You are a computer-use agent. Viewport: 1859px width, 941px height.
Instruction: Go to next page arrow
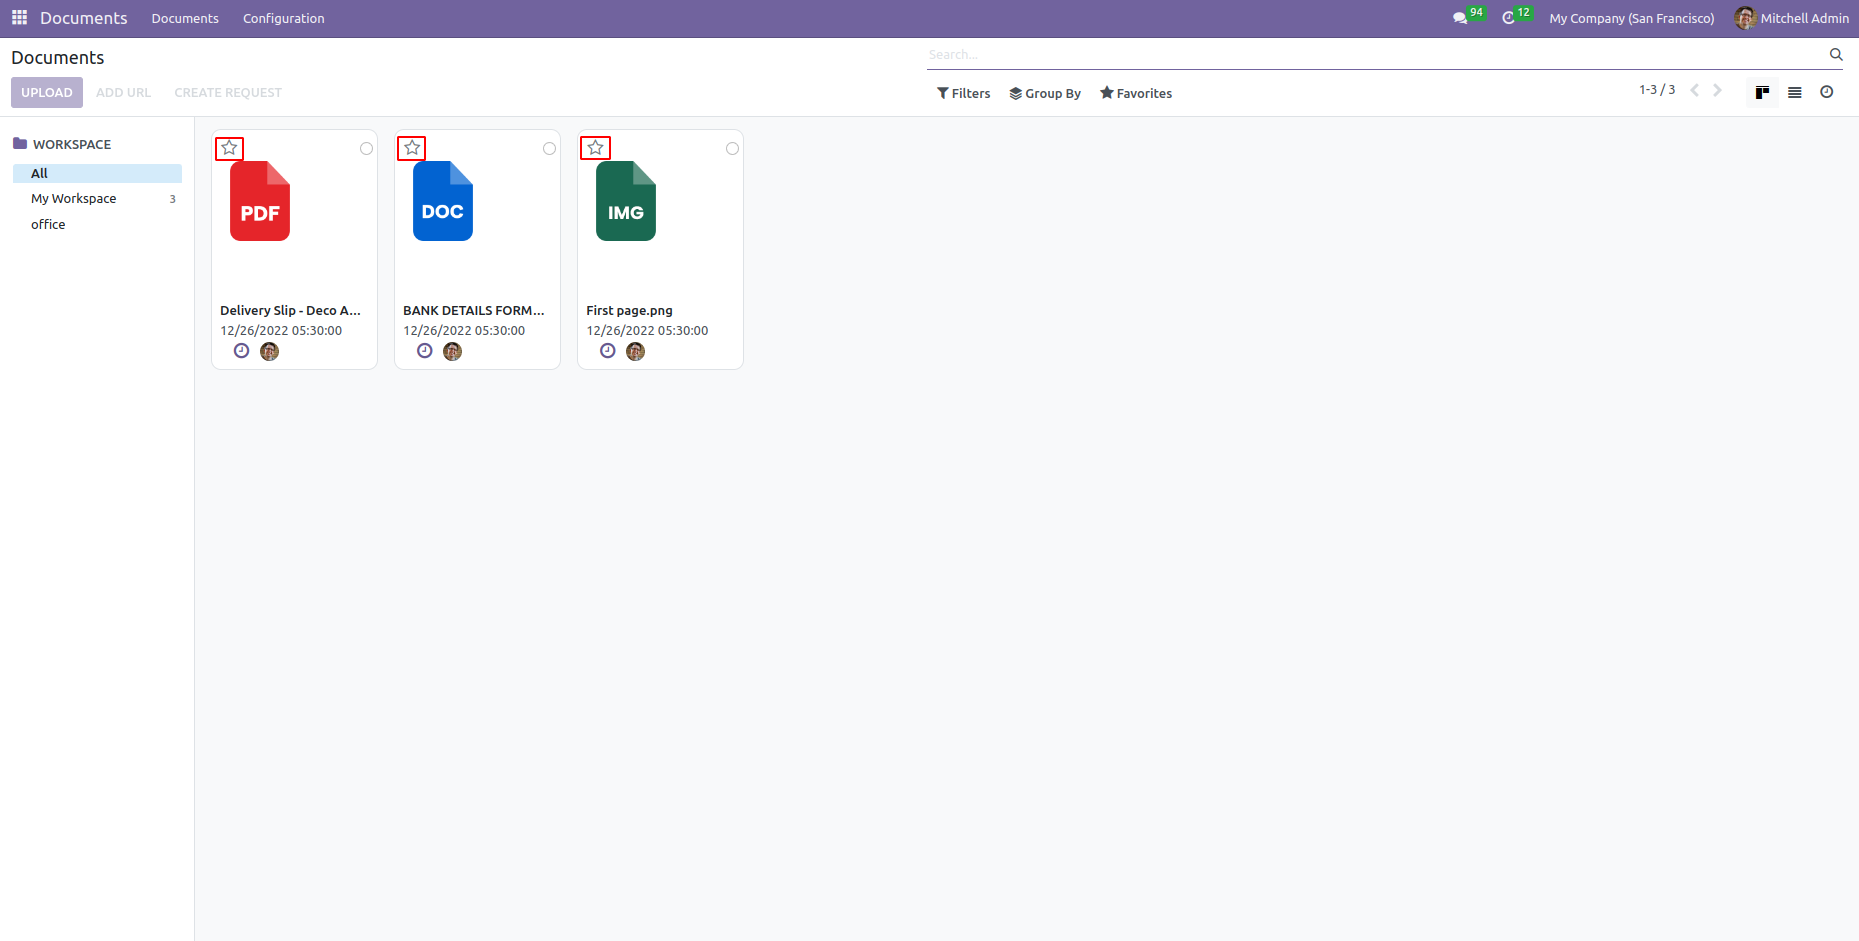click(x=1717, y=90)
